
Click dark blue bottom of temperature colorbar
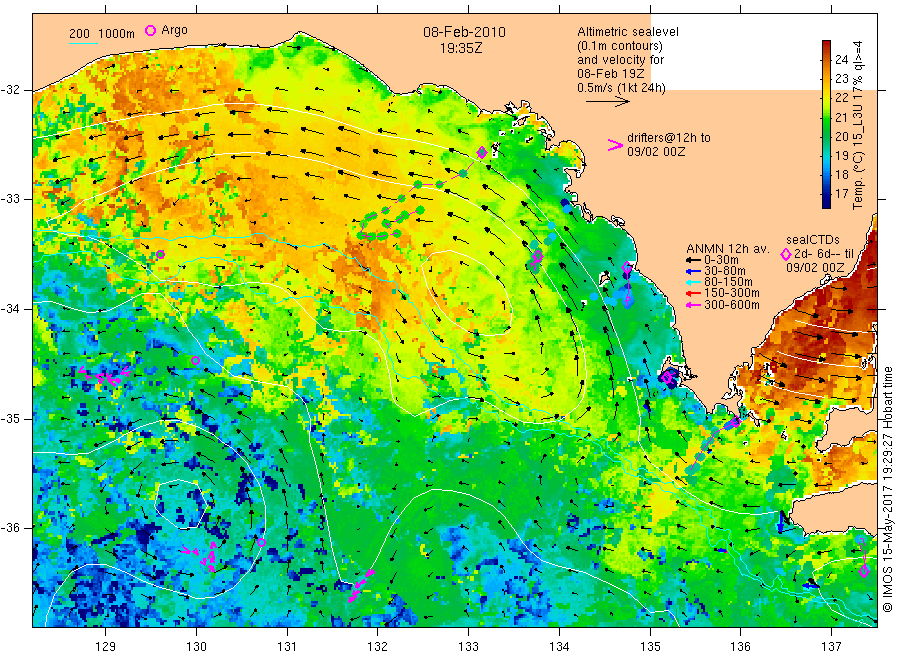click(827, 201)
